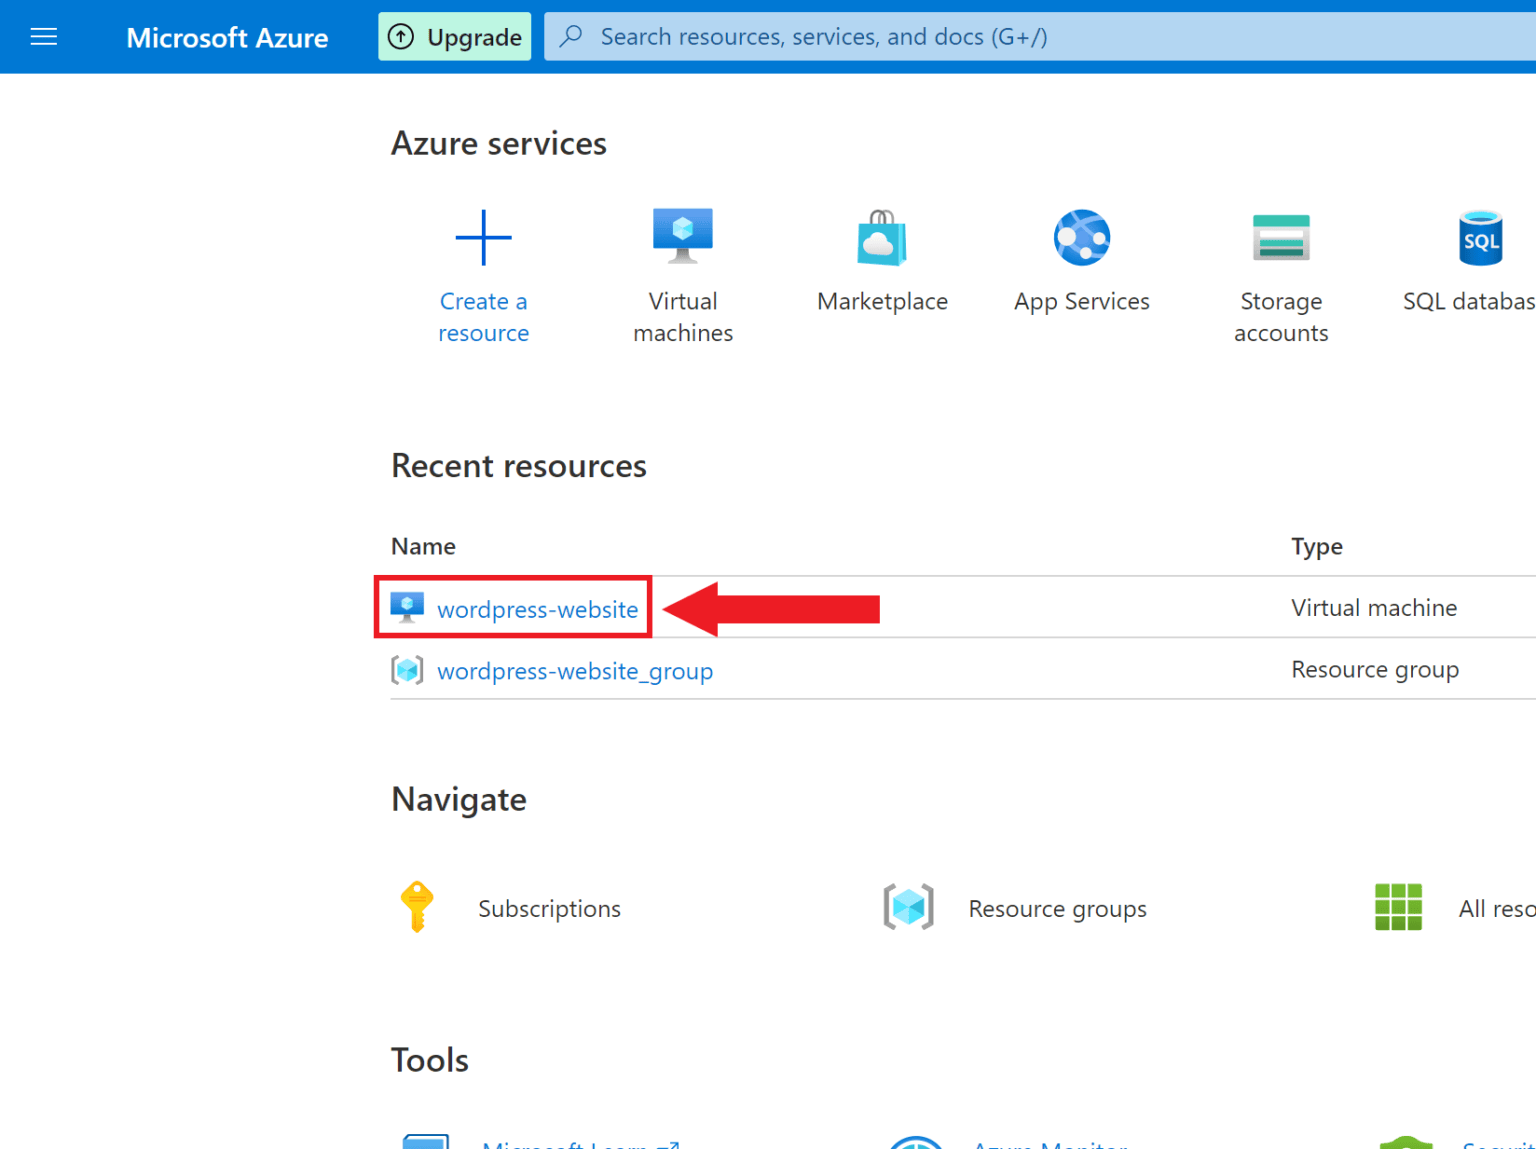The height and width of the screenshot is (1149, 1536).
Task: Click the Create a resource plus icon
Action: [x=483, y=238]
